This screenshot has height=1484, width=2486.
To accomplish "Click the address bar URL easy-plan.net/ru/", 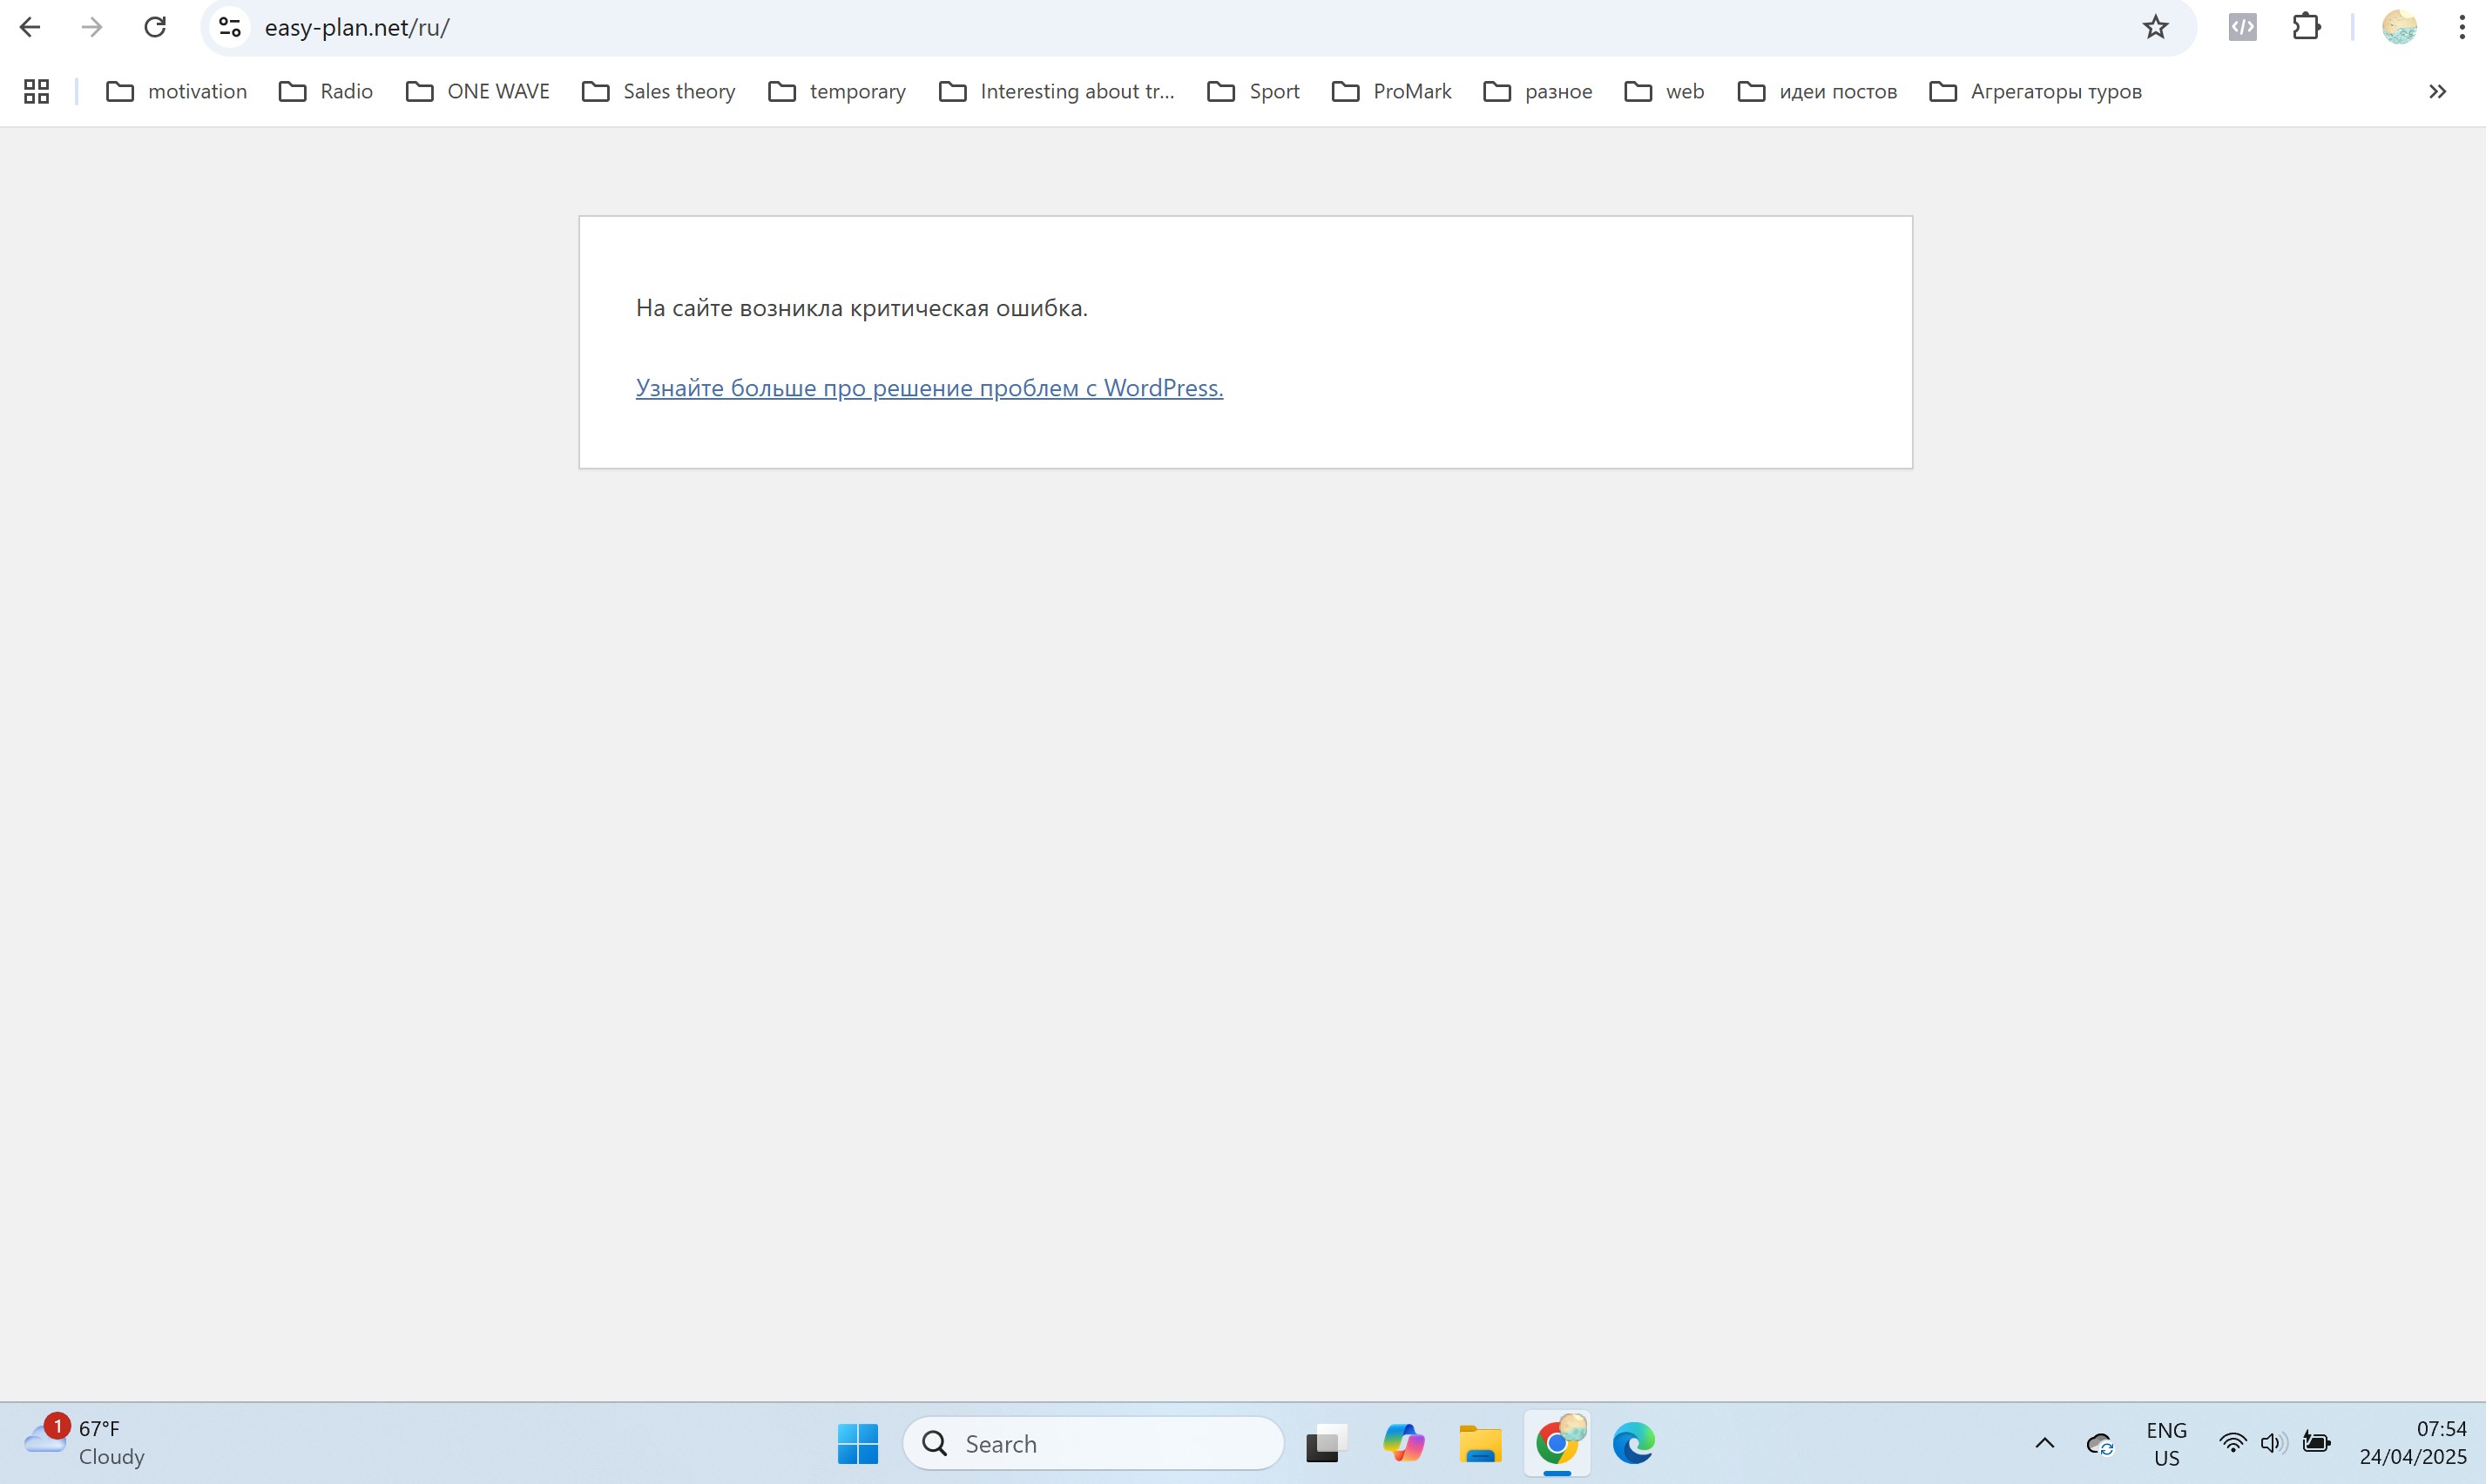I will 357,27.
